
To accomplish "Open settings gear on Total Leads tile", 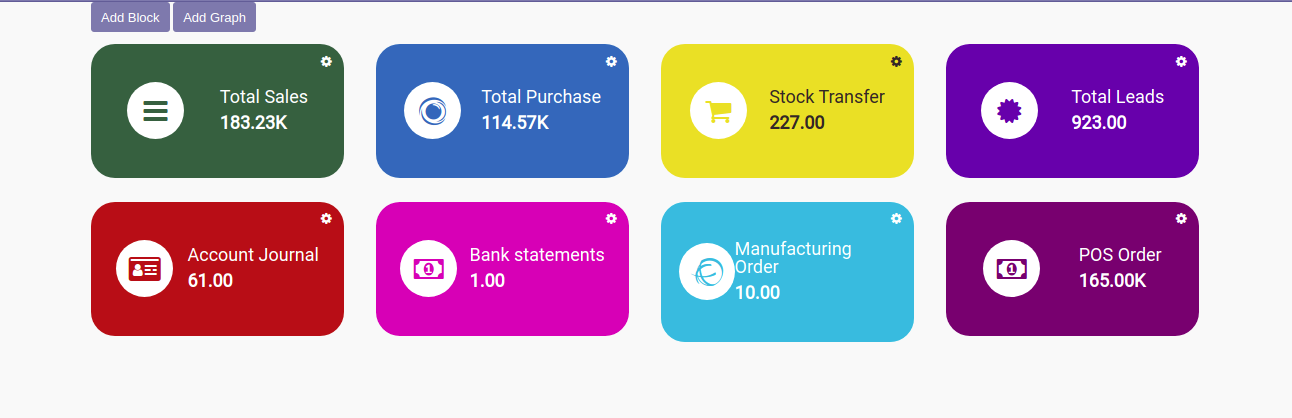I will click(1181, 61).
